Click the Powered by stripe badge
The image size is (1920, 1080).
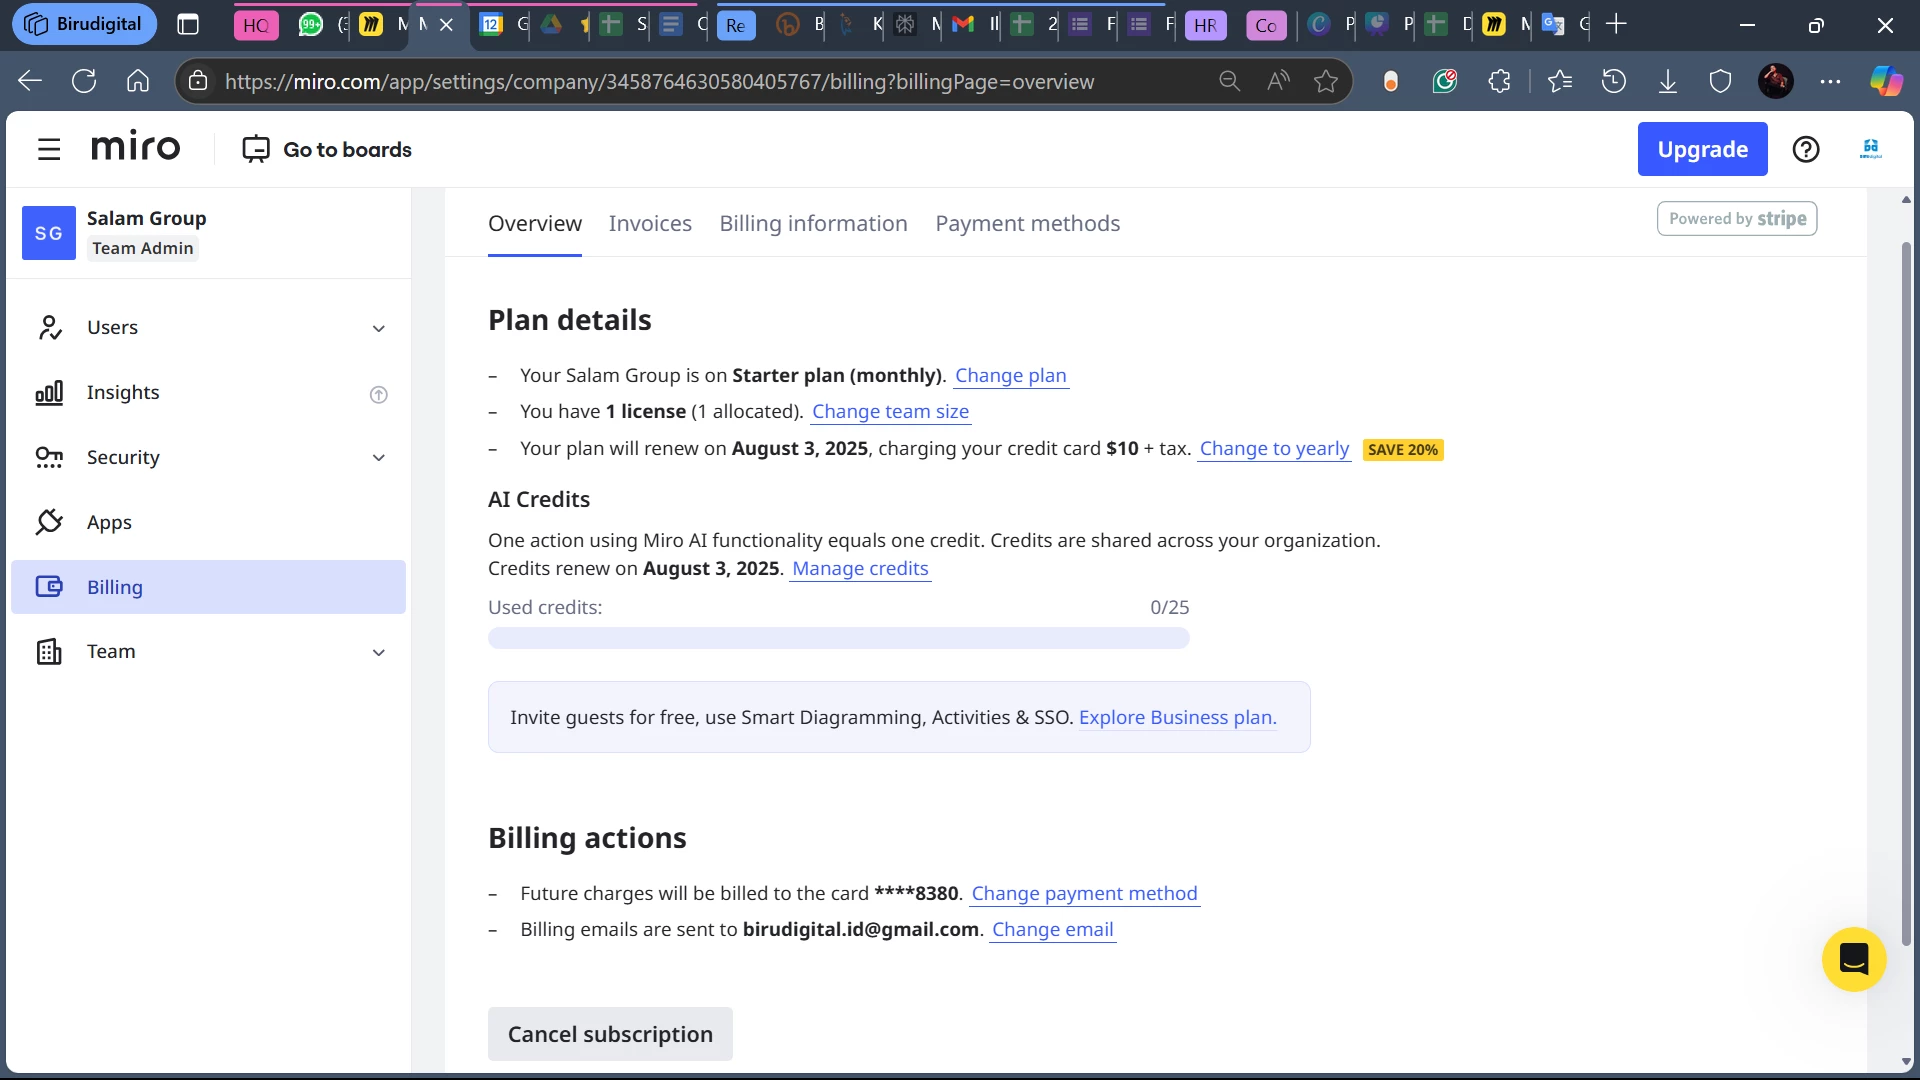tap(1737, 219)
